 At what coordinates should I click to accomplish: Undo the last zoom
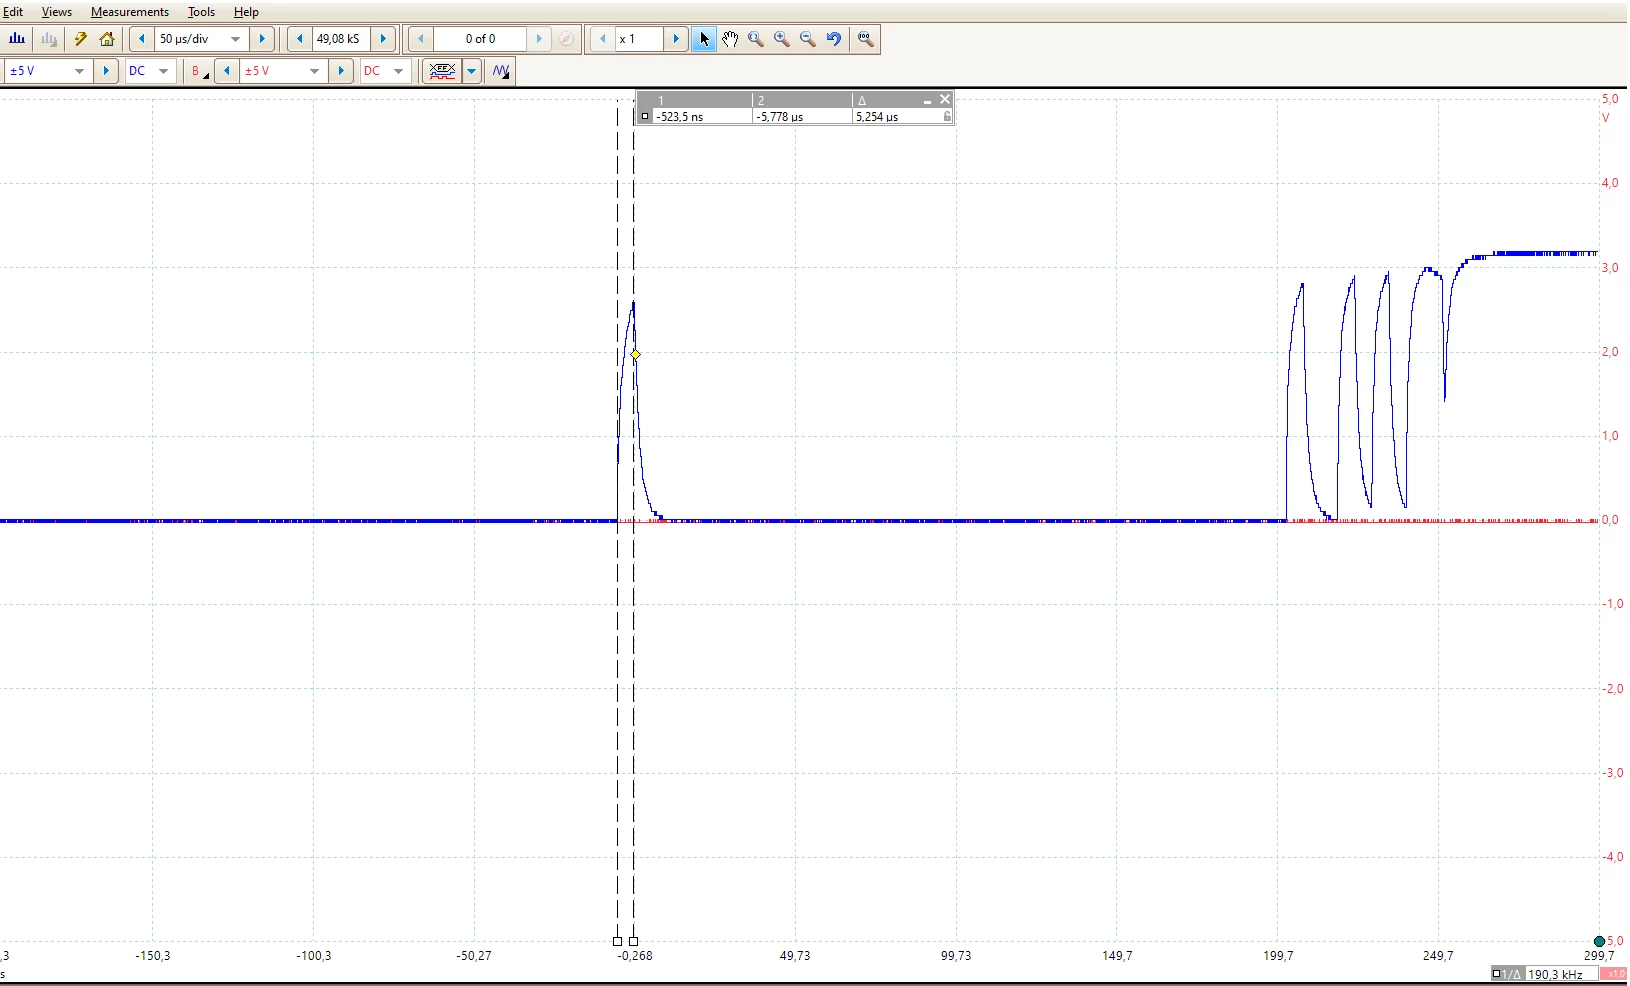834,39
